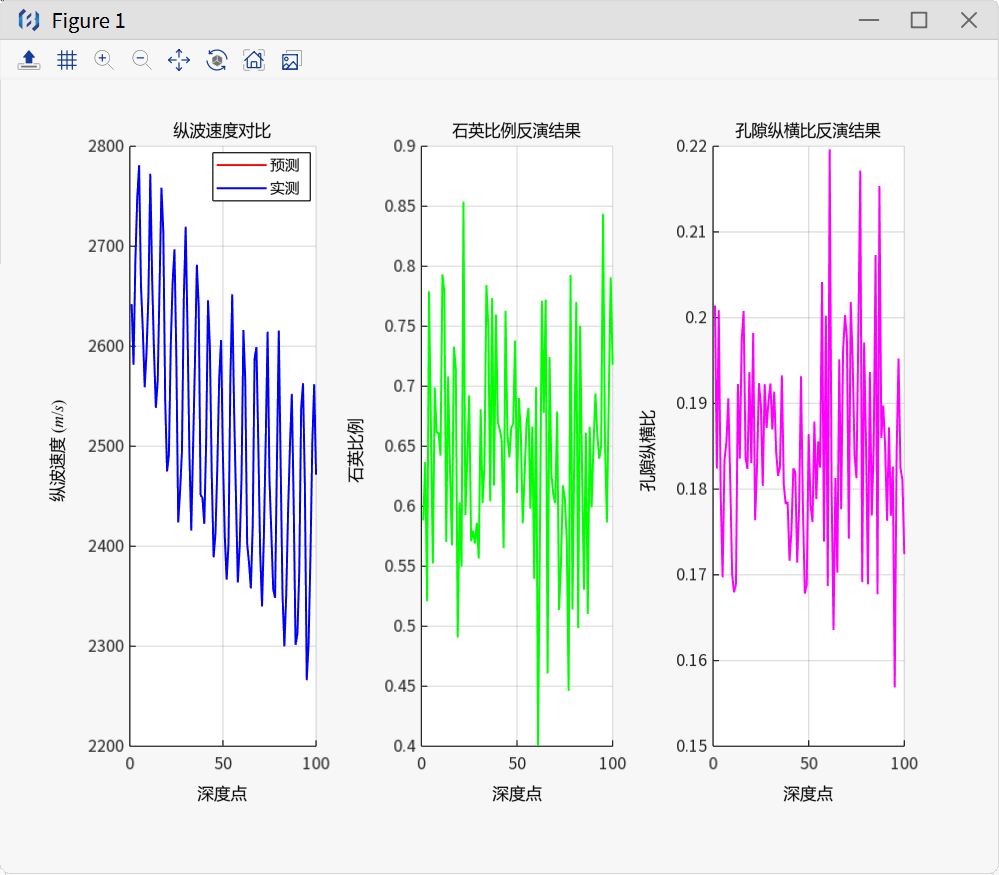Activate the pan move tool
Viewport: 999px width, 875px height.
click(x=179, y=61)
